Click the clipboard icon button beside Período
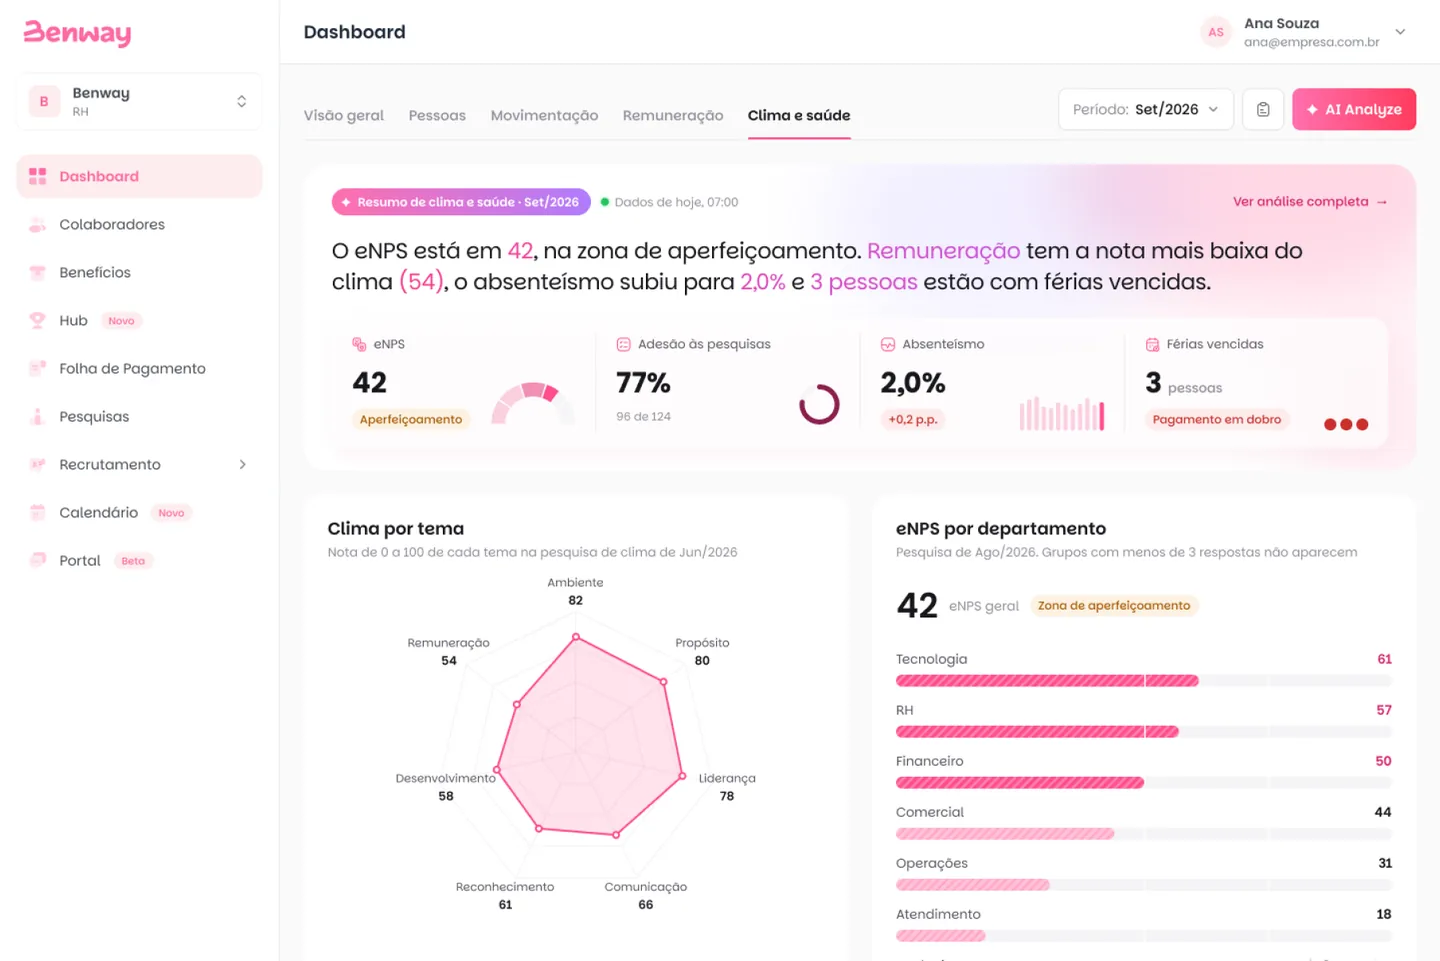The image size is (1440, 961). tap(1263, 109)
